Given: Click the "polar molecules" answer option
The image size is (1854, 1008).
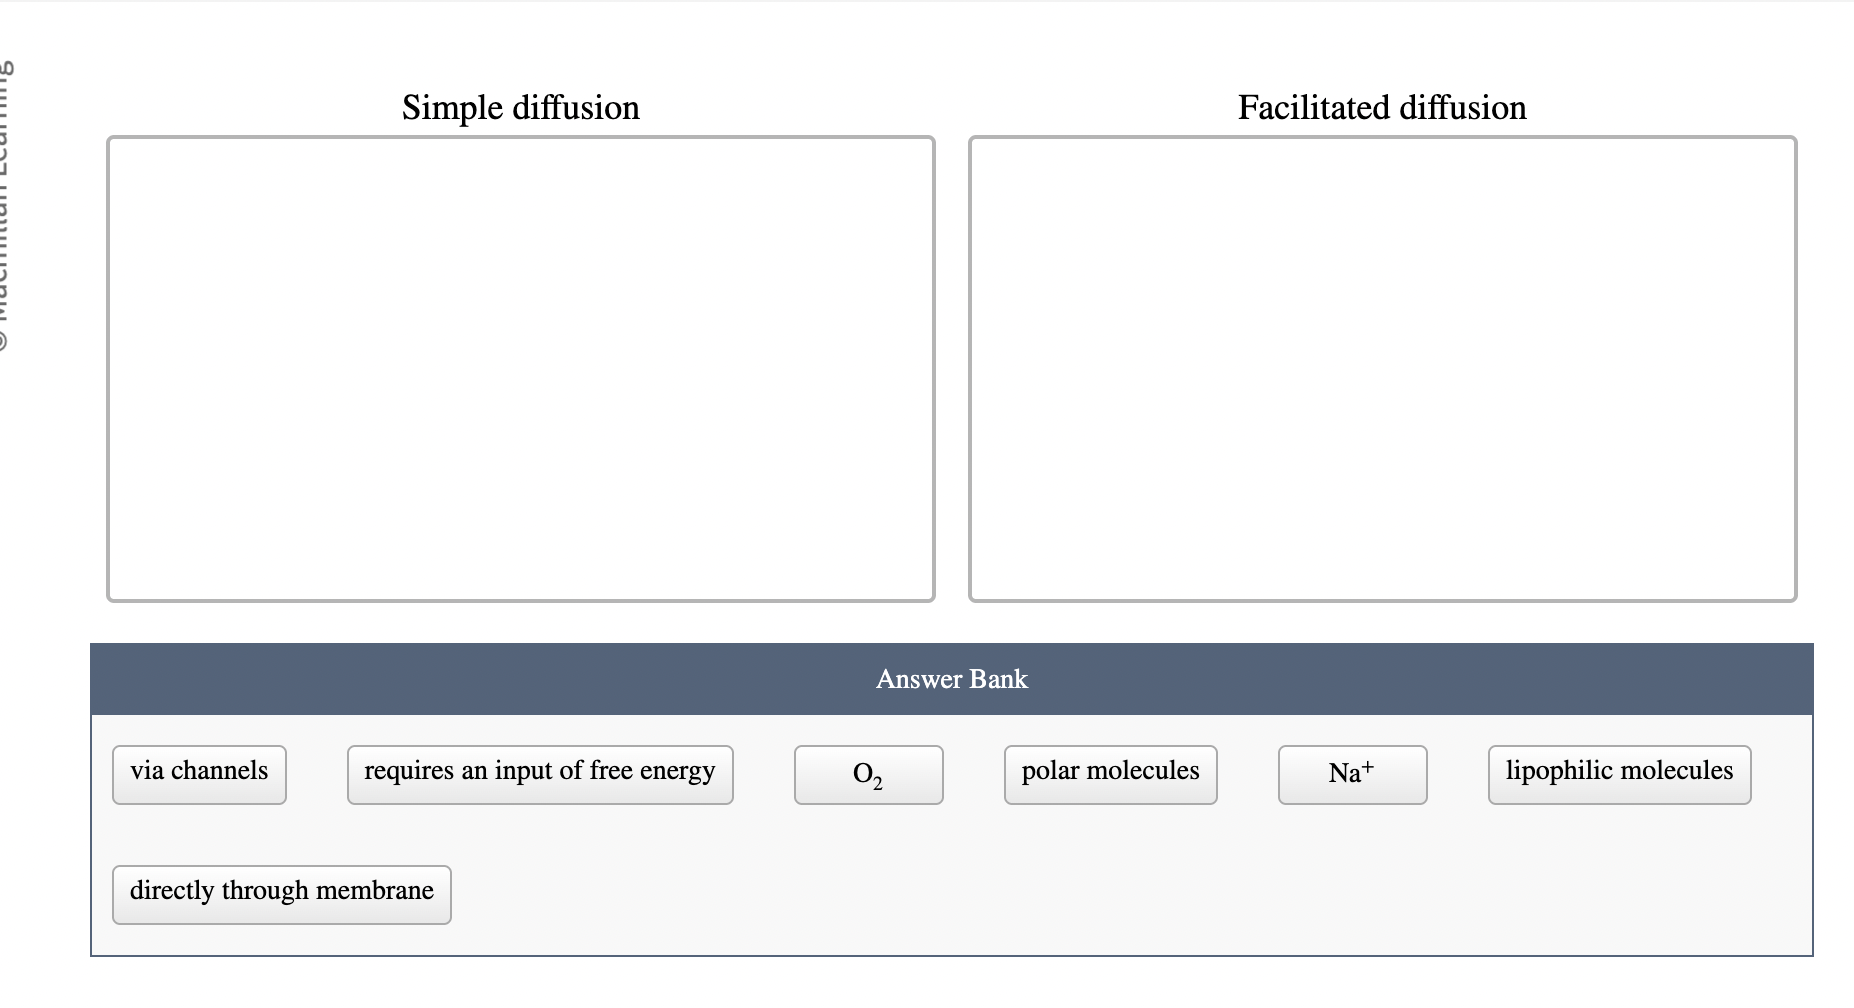Looking at the screenshot, I should pyautogui.click(x=1109, y=771).
